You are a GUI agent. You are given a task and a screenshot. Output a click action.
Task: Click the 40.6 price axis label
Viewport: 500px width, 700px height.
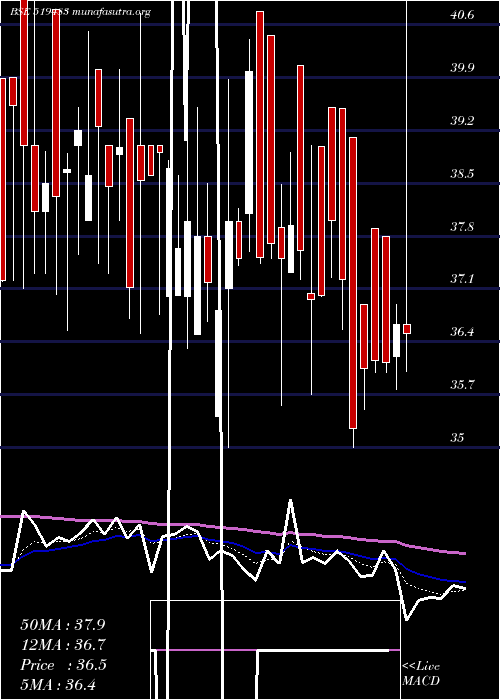click(x=462, y=15)
